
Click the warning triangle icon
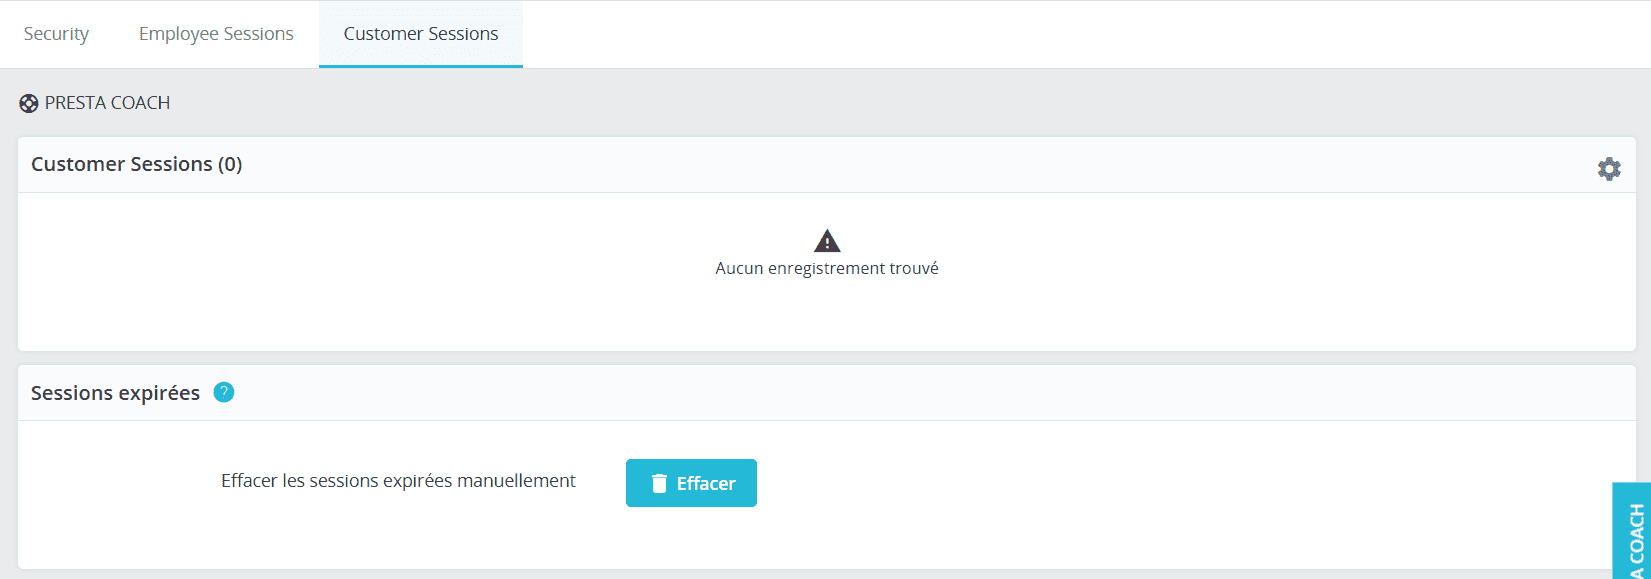(827, 240)
